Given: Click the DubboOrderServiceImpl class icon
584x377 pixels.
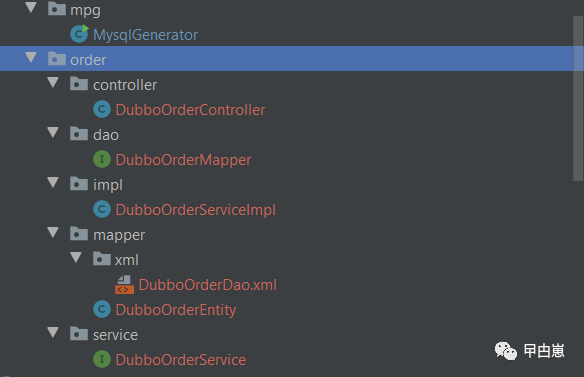Looking at the screenshot, I should 102,209.
